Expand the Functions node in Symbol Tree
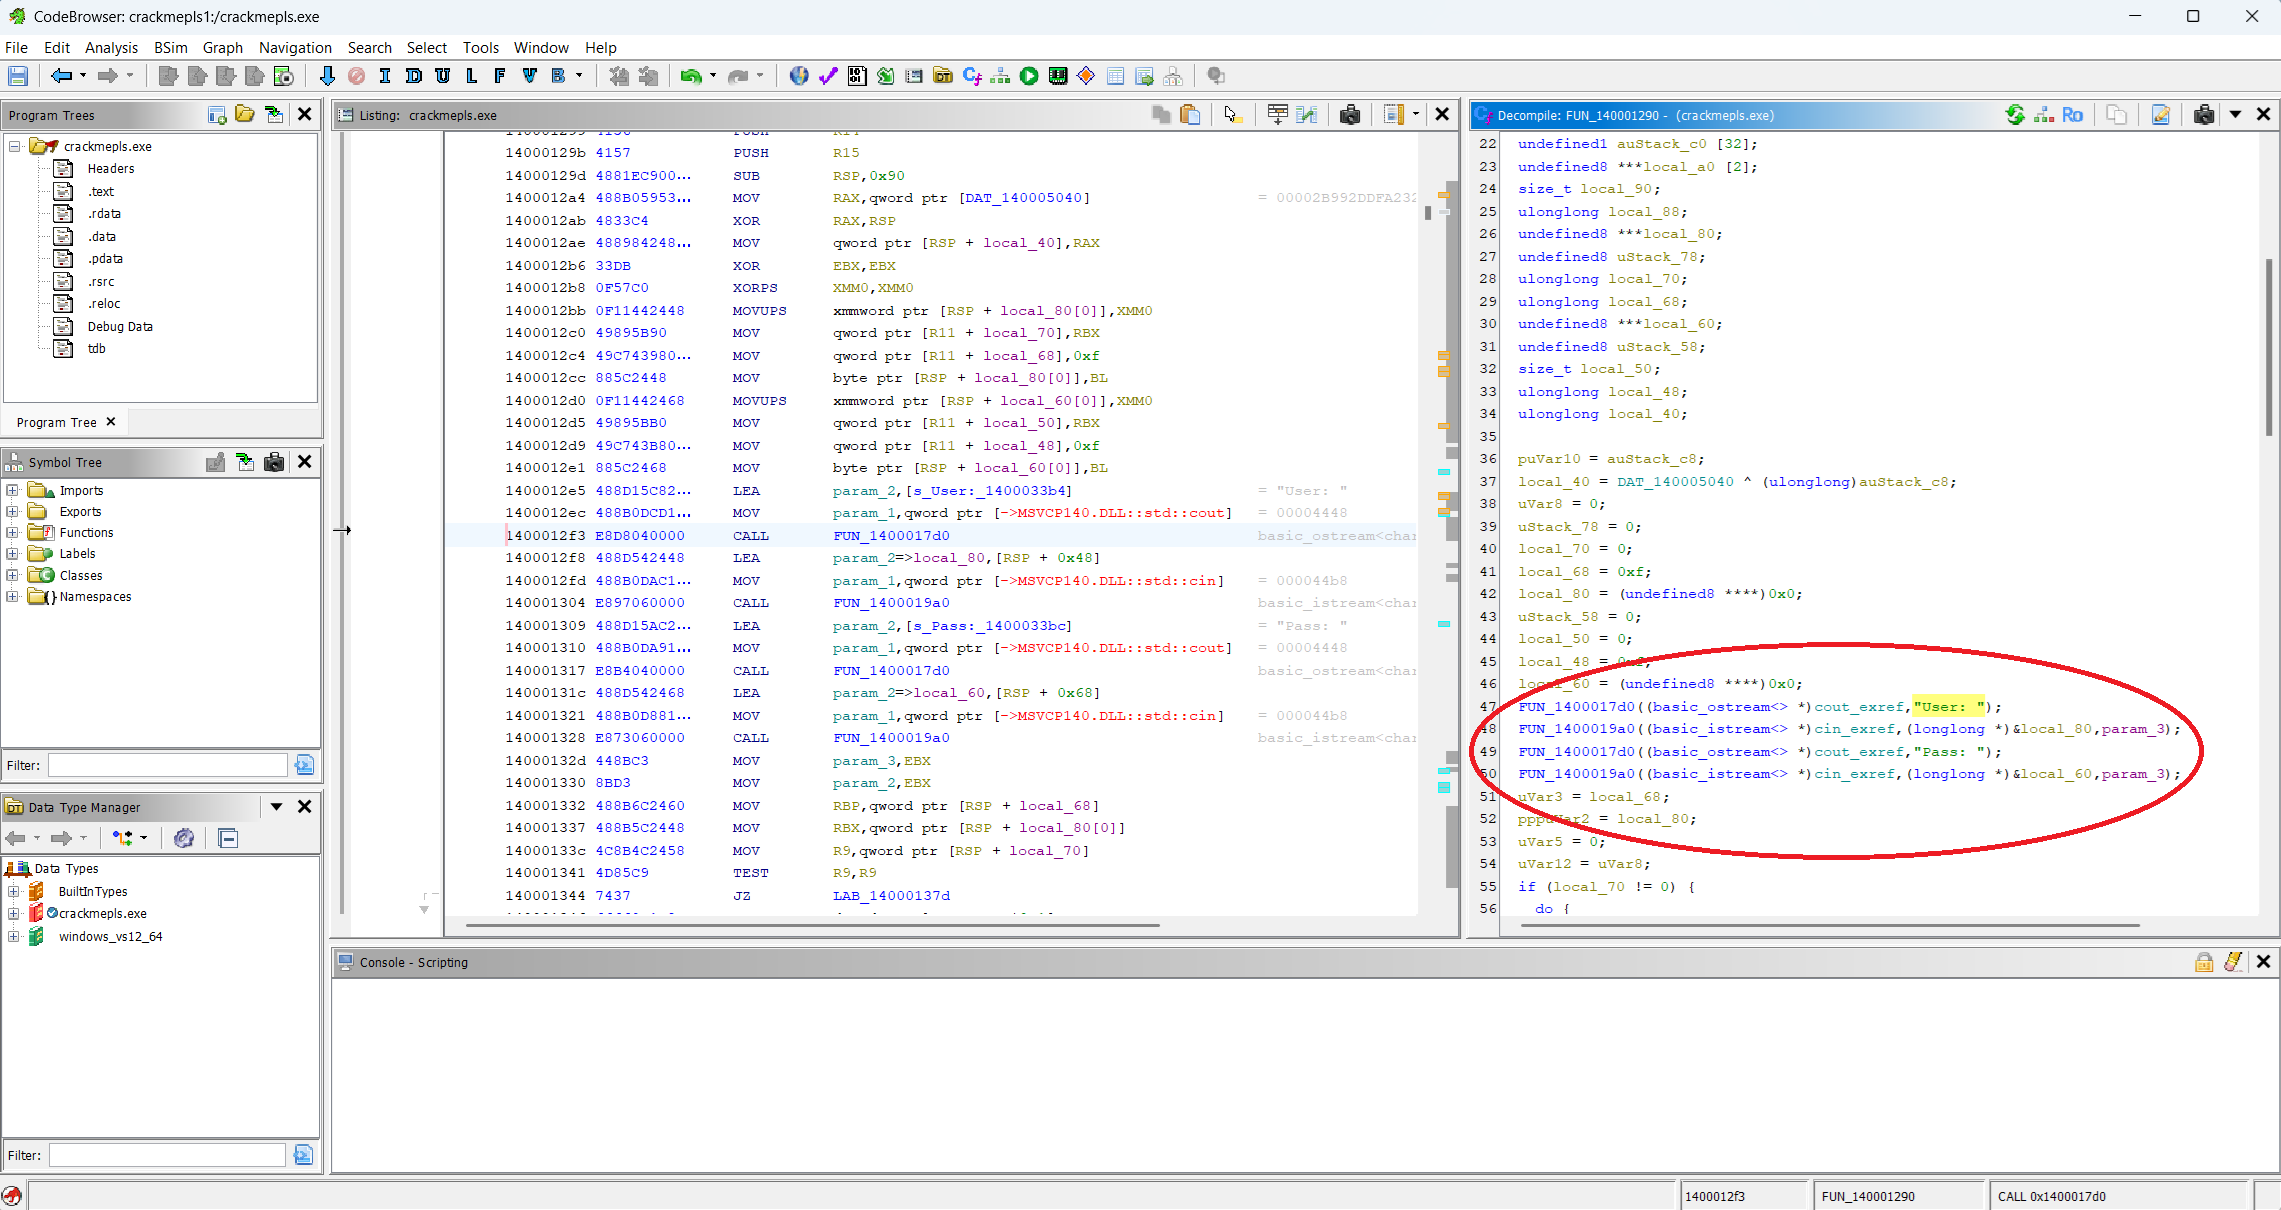The height and width of the screenshot is (1210, 2281). point(13,533)
